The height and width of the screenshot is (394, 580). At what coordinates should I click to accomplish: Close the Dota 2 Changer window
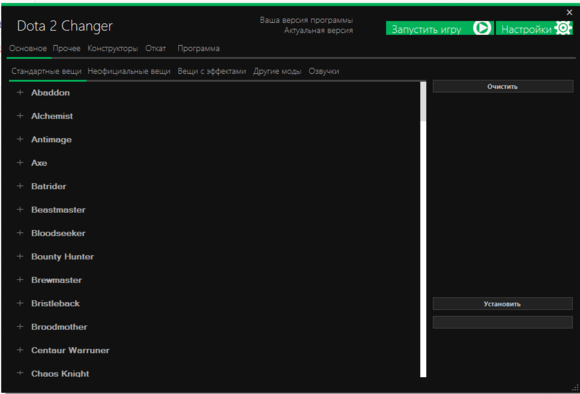tap(569, 12)
